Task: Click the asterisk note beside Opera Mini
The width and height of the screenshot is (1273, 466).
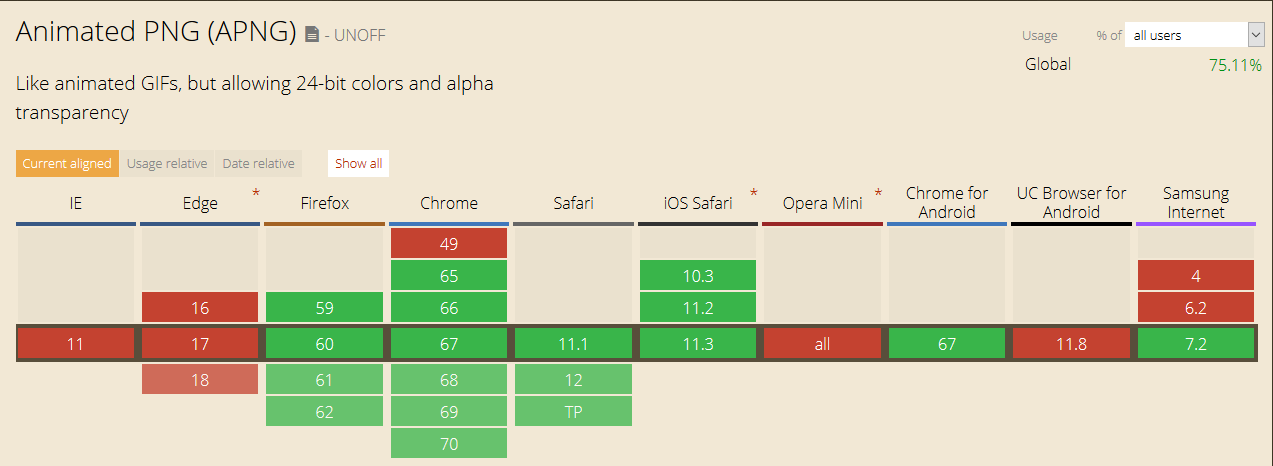Action: [878, 192]
